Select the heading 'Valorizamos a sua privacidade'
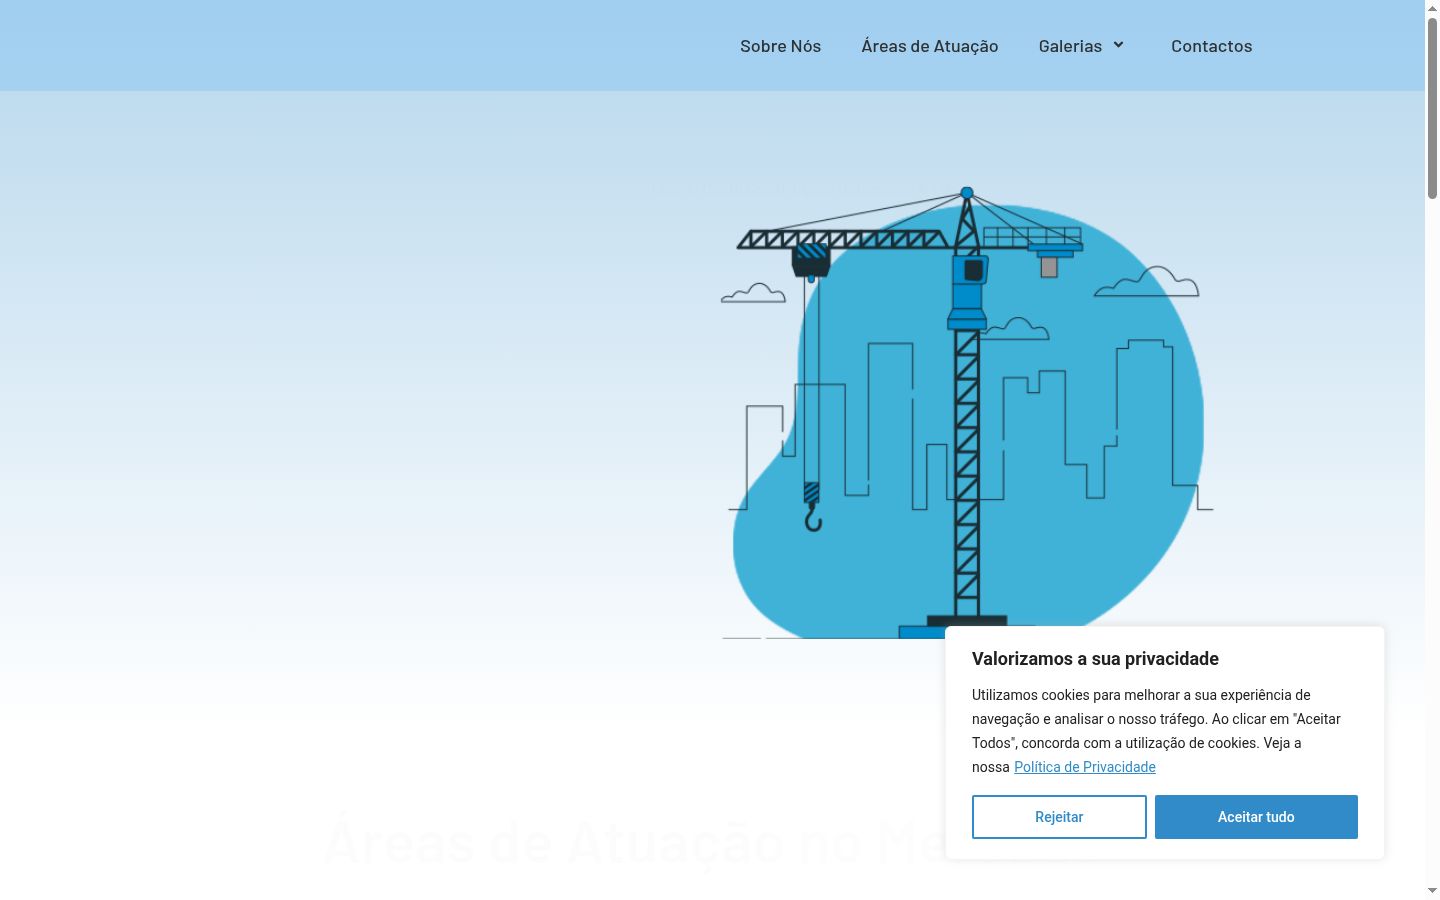1440x900 pixels. 1095,659
